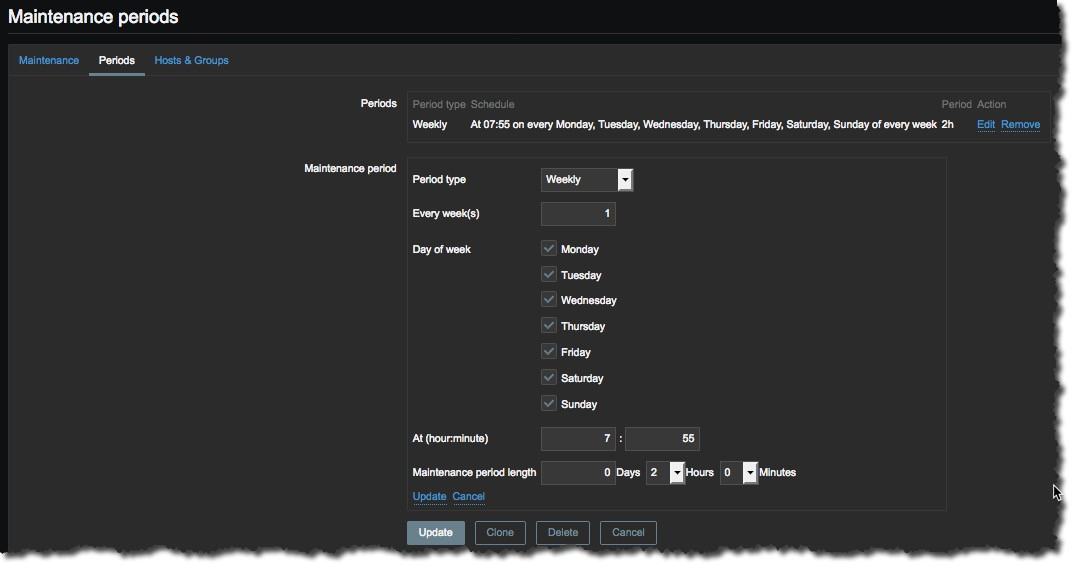Click the Delete button

[x=563, y=532]
